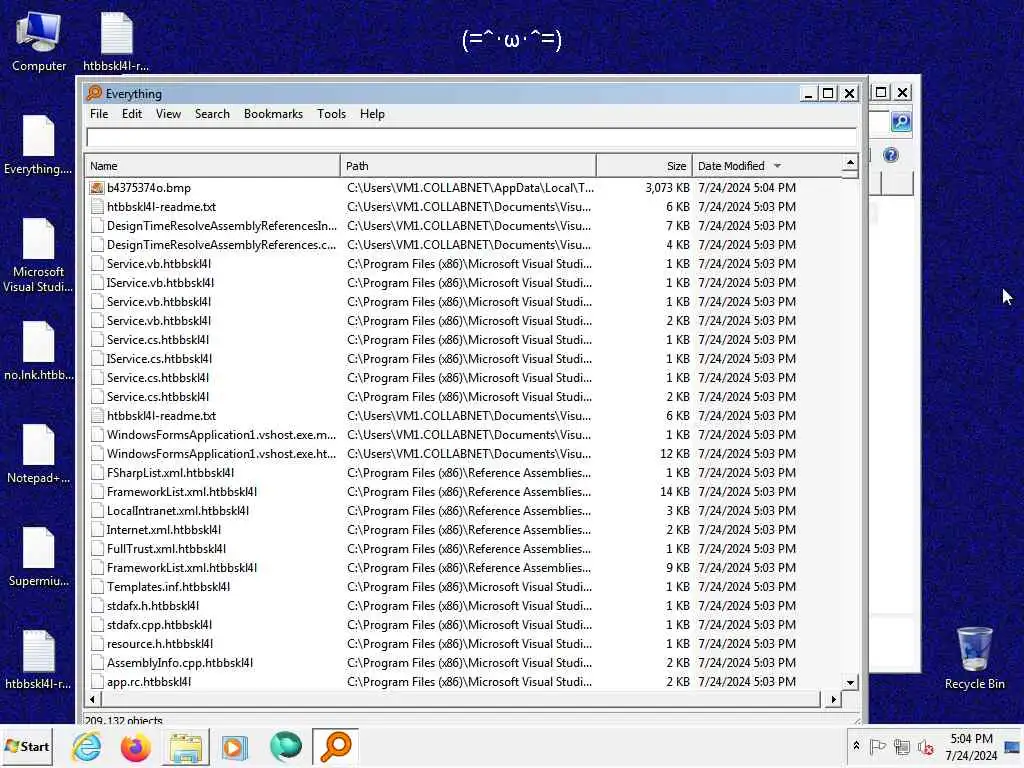This screenshot has height=768, width=1024.
Task: Click the Date Modified sort arrow
Action: pos(777,166)
